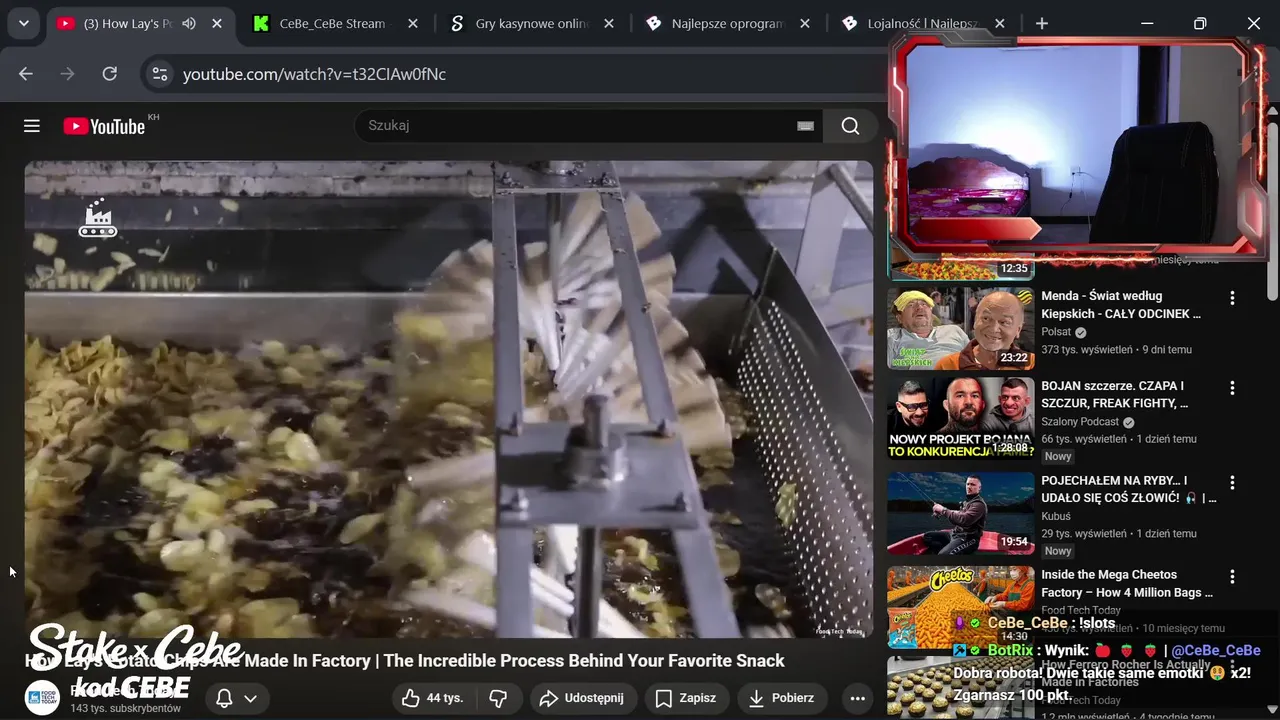Visit the Kubuś channel
Viewport: 1280px width, 720px height.
[x=1056, y=517]
